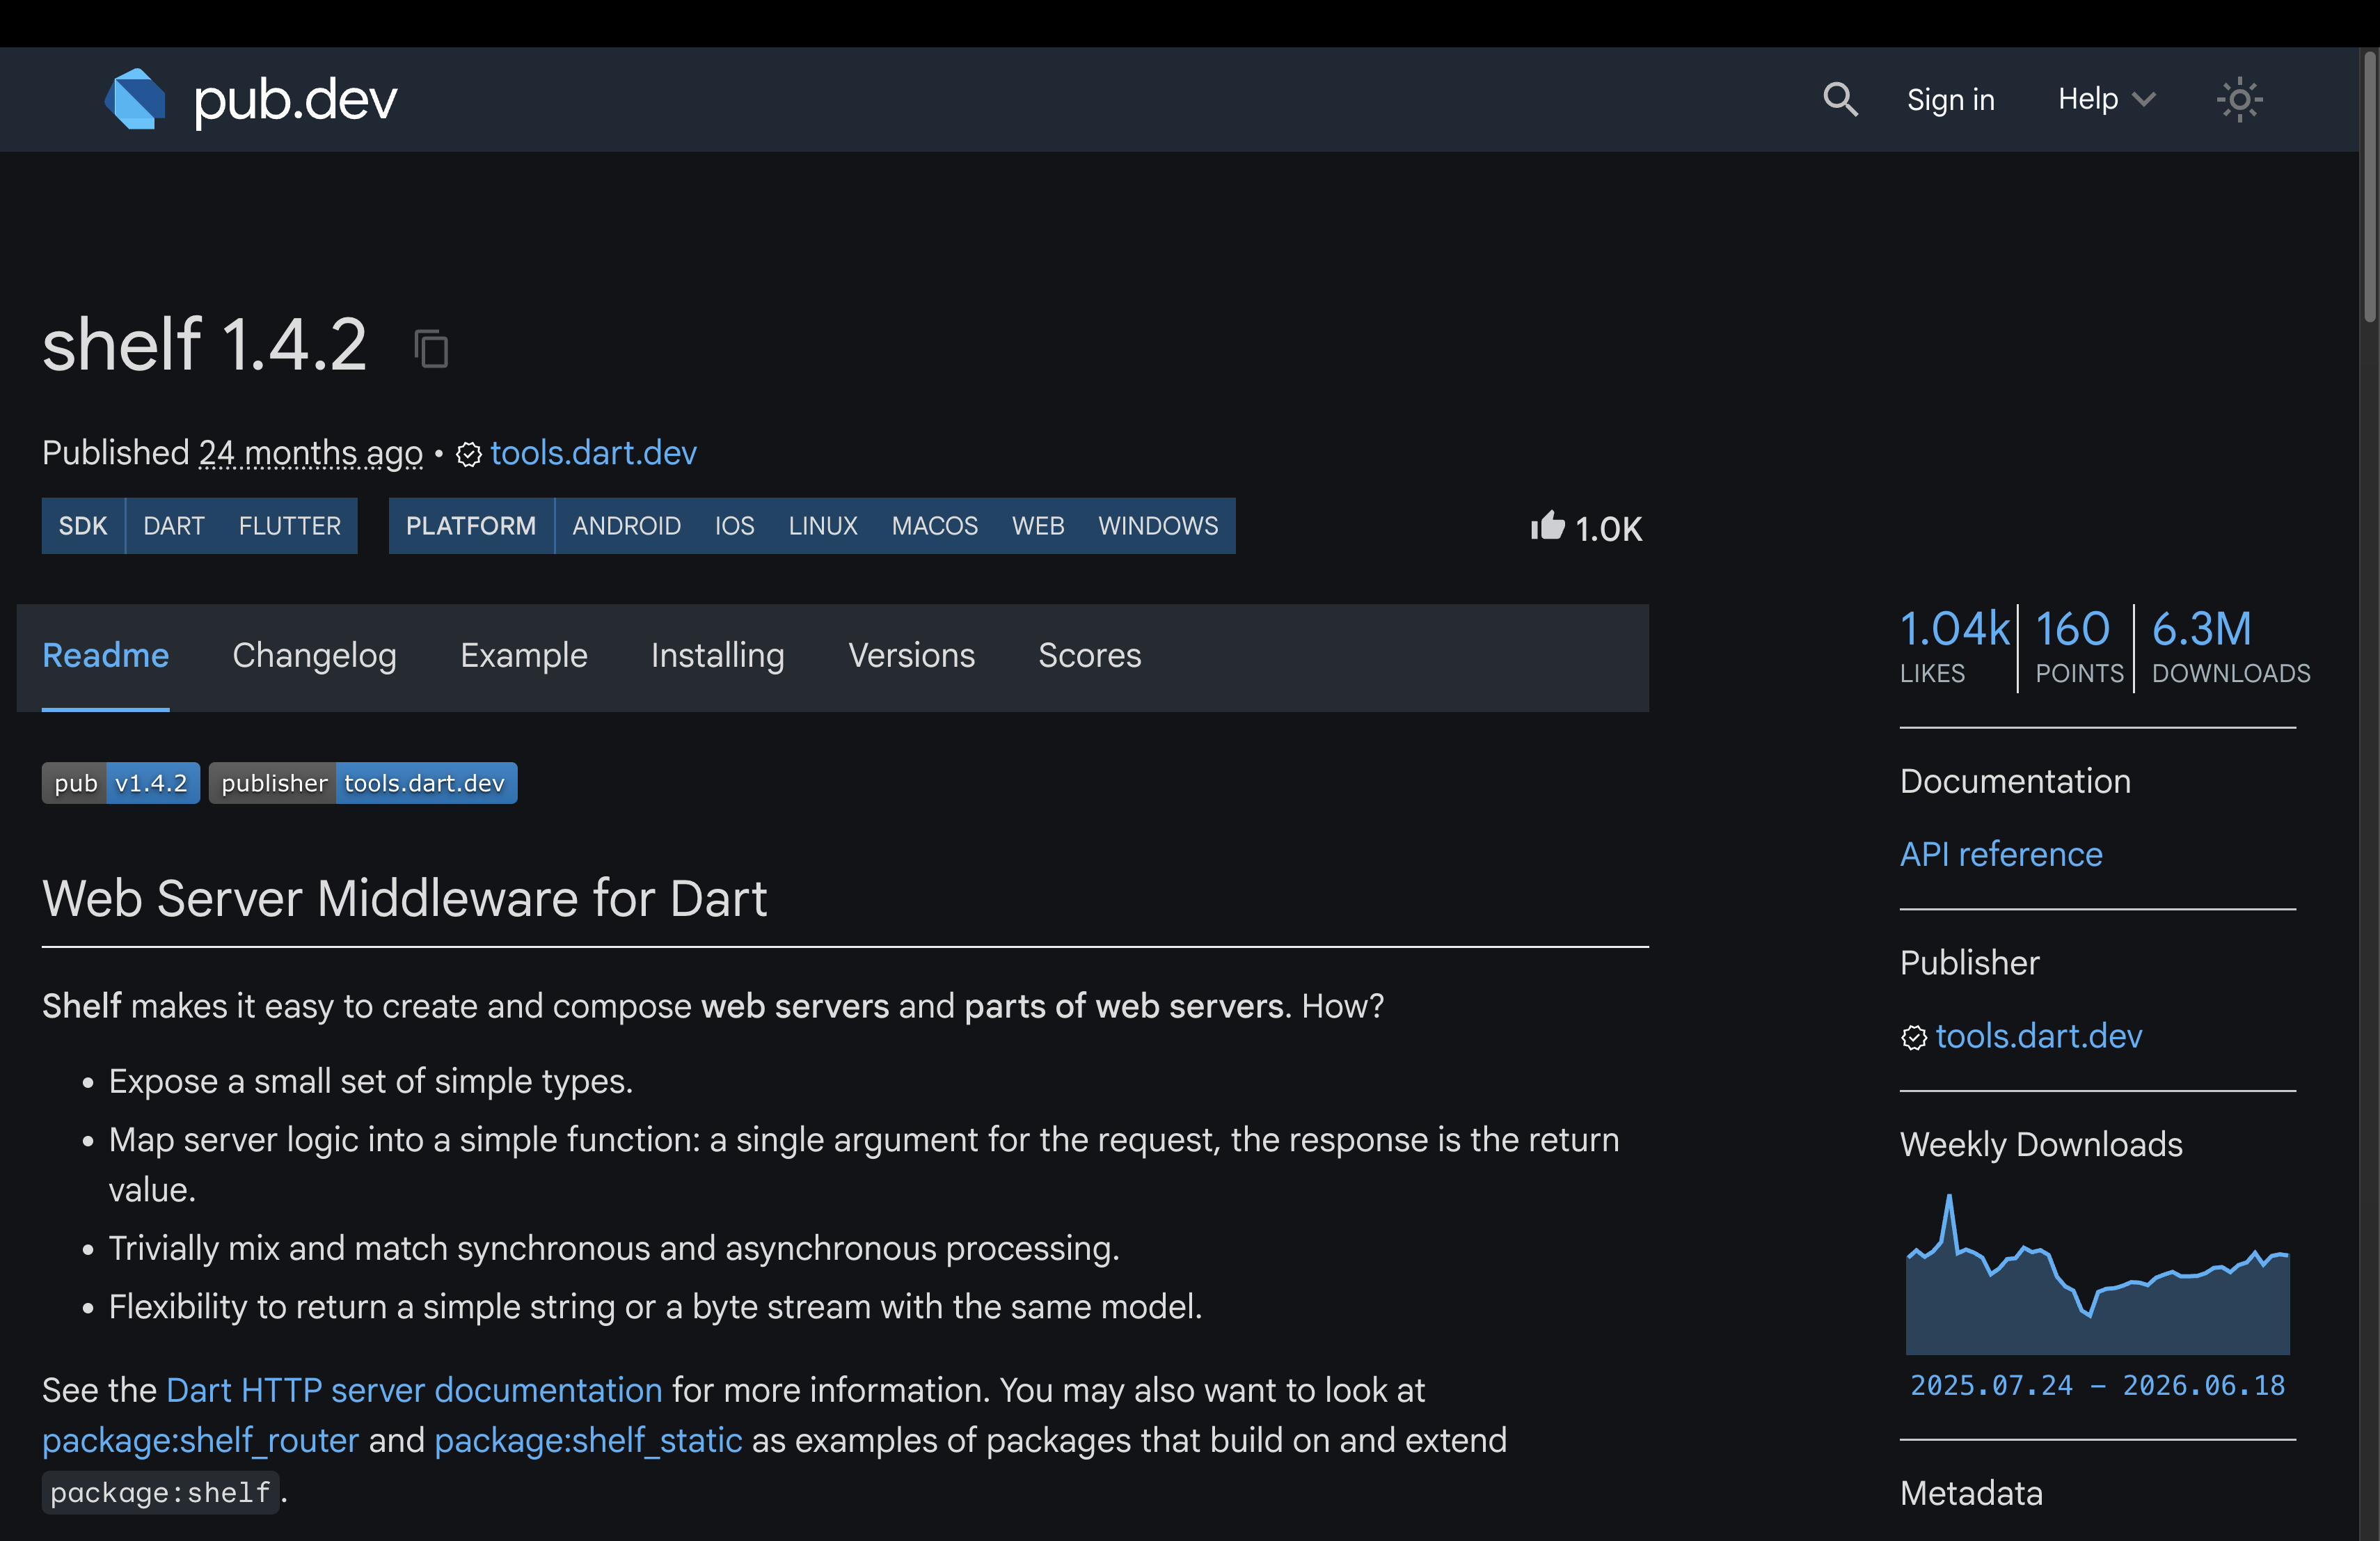Click the 'Documentation' sidebar heading
This screenshot has width=2380, height=1541.
(x=2014, y=782)
